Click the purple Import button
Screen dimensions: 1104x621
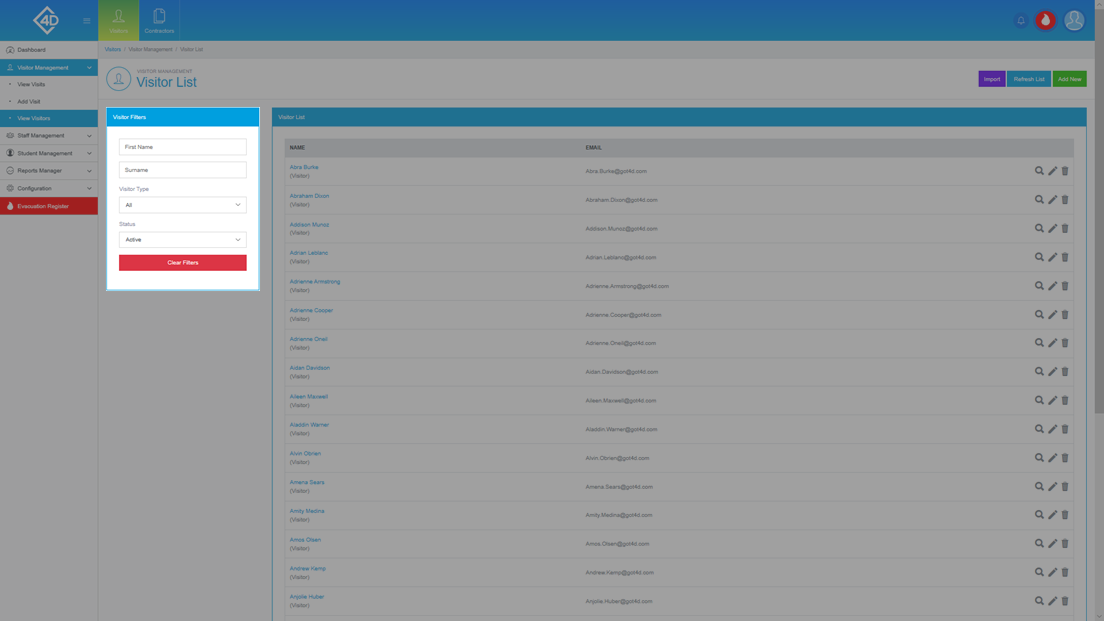click(x=991, y=79)
